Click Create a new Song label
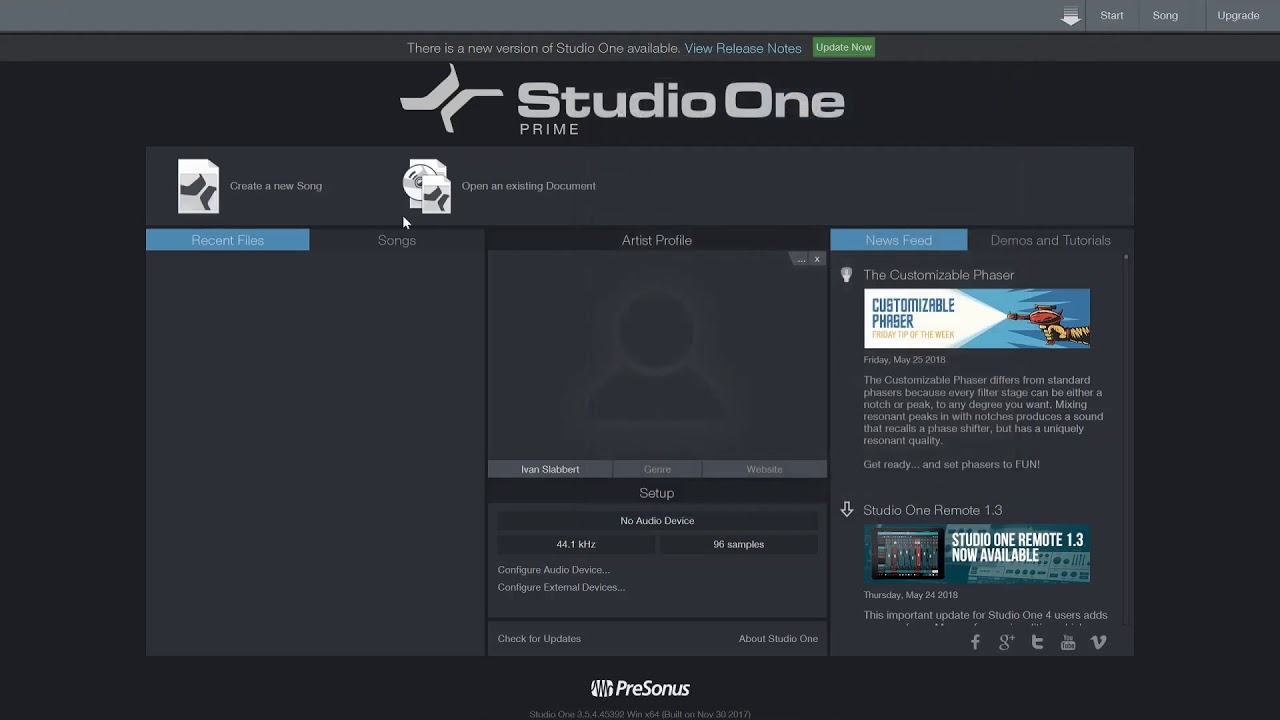The width and height of the screenshot is (1280, 720). (x=276, y=186)
